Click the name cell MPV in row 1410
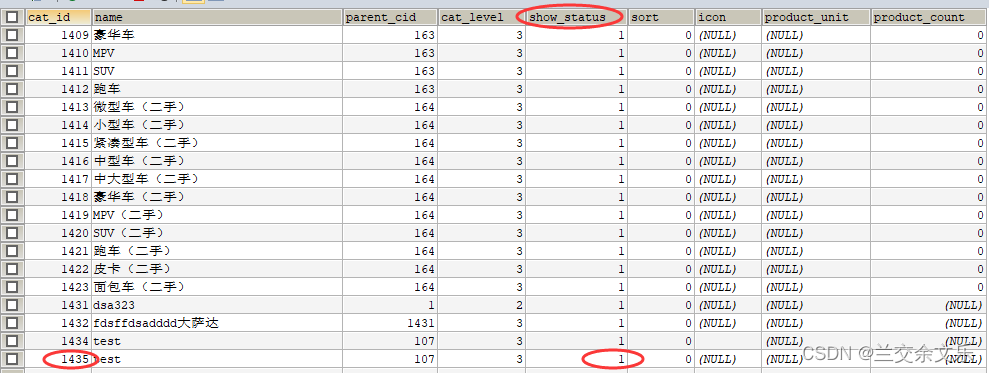989x373 pixels. point(217,54)
